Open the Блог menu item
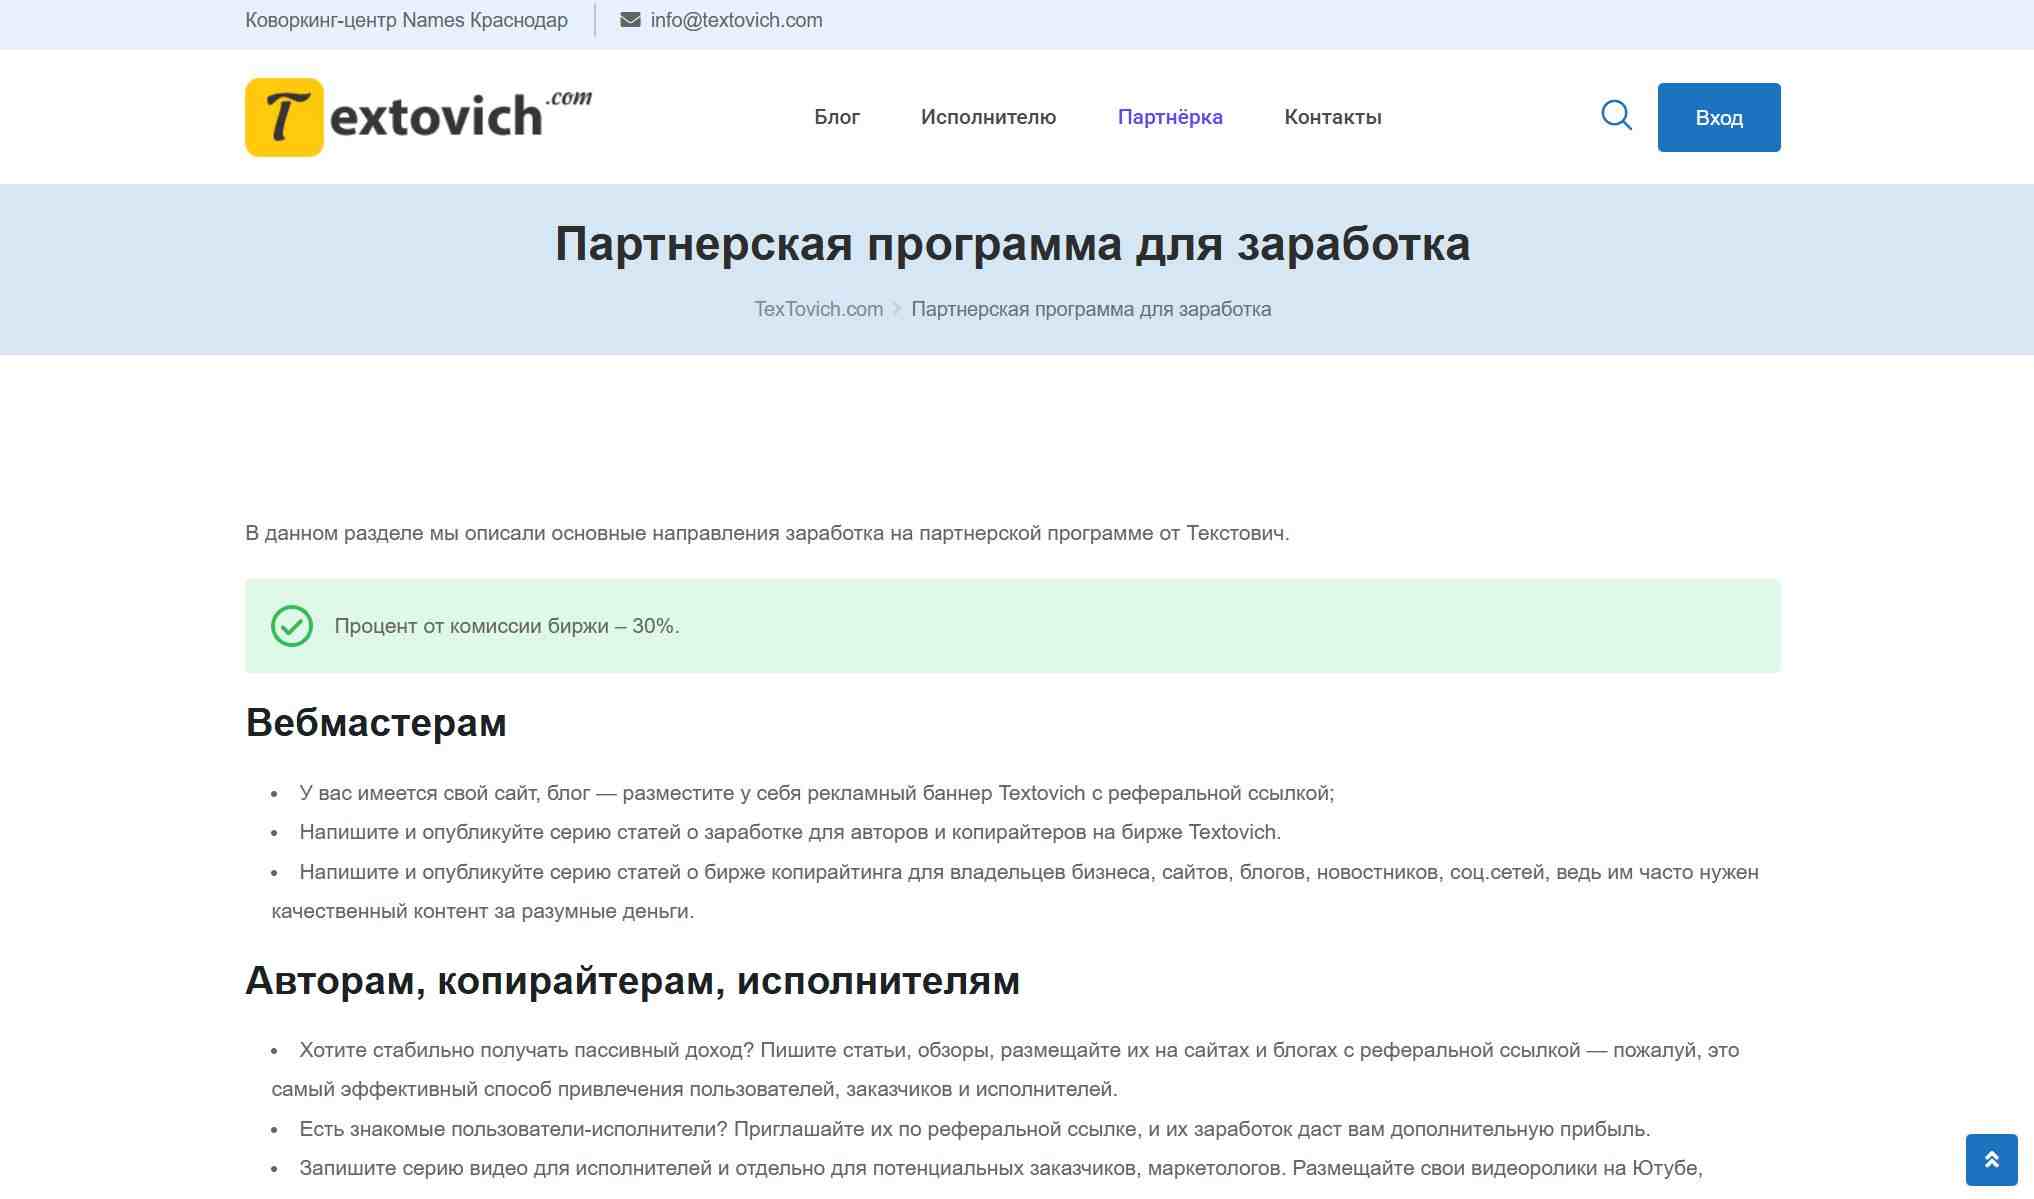The width and height of the screenshot is (2034, 1199). 837,117
